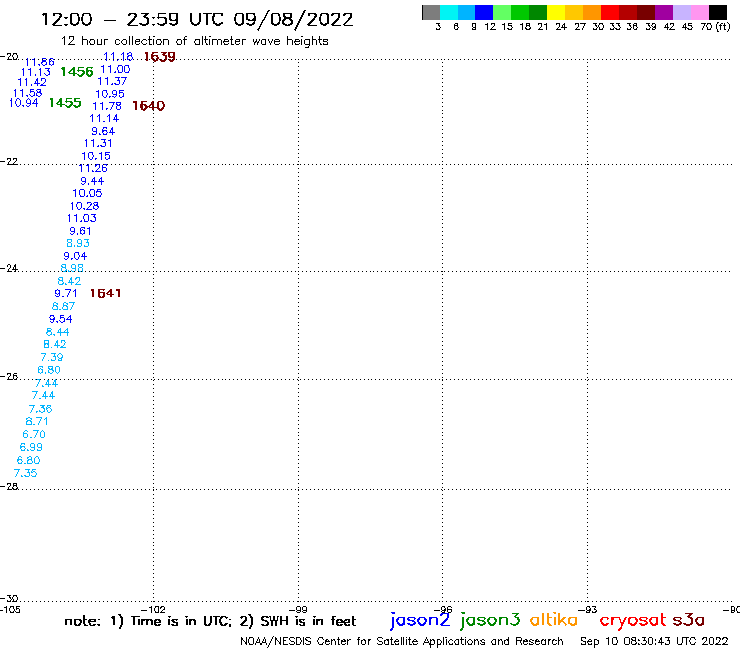
Task: Click the NOAA/NESDIS Center credit text
Action: pos(402,641)
